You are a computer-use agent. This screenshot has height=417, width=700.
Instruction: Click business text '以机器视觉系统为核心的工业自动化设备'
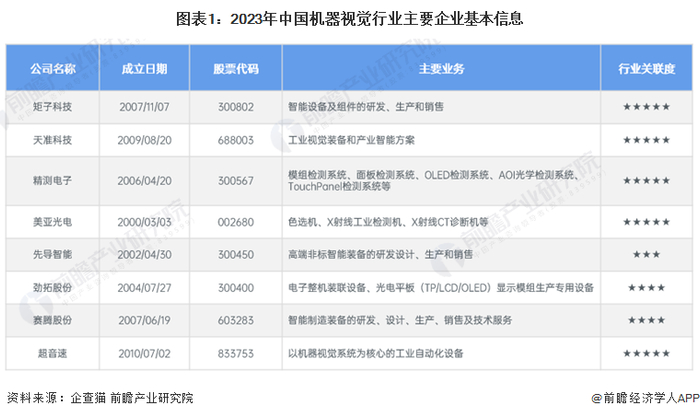pyautogui.click(x=375, y=354)
